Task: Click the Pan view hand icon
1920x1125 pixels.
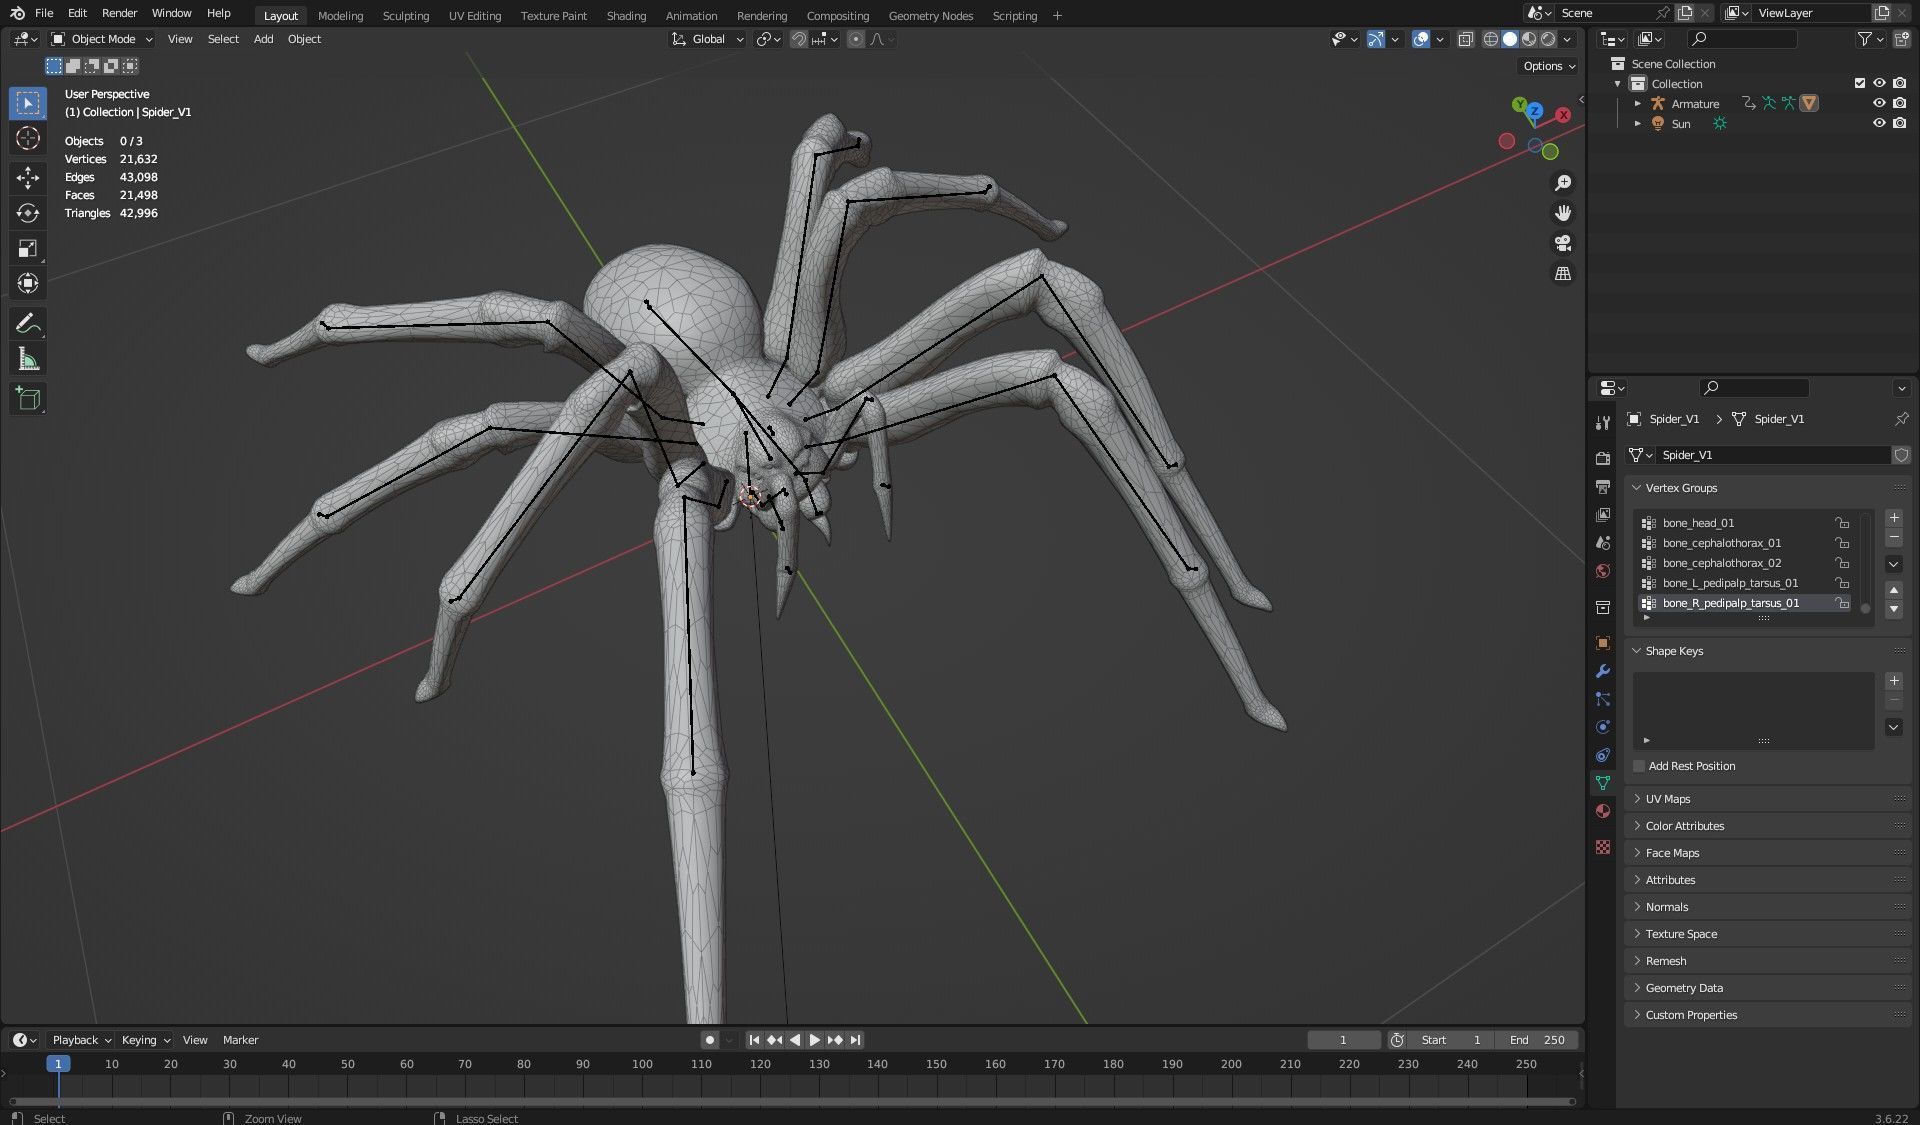Action: pos(1563,213)
